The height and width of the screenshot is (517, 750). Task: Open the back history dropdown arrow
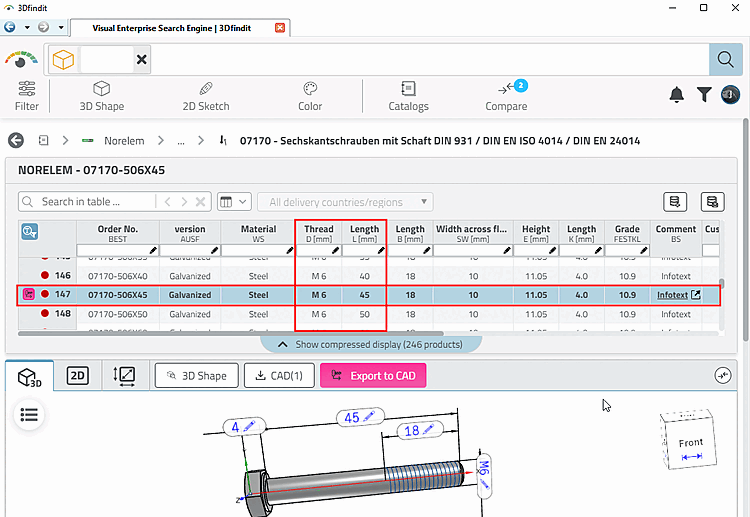[x=27, y=28]
